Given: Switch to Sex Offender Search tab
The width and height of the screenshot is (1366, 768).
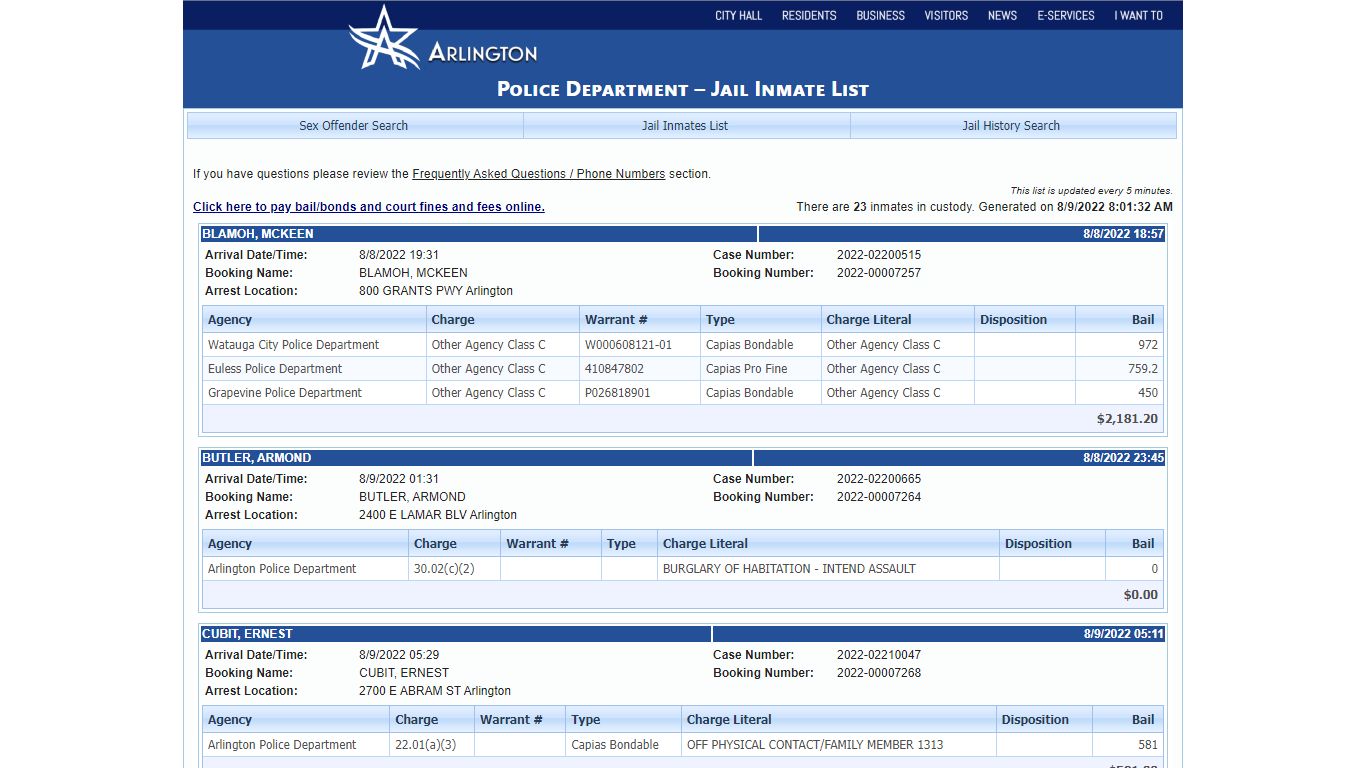Looking at the screenshot, I should (354, 126).
